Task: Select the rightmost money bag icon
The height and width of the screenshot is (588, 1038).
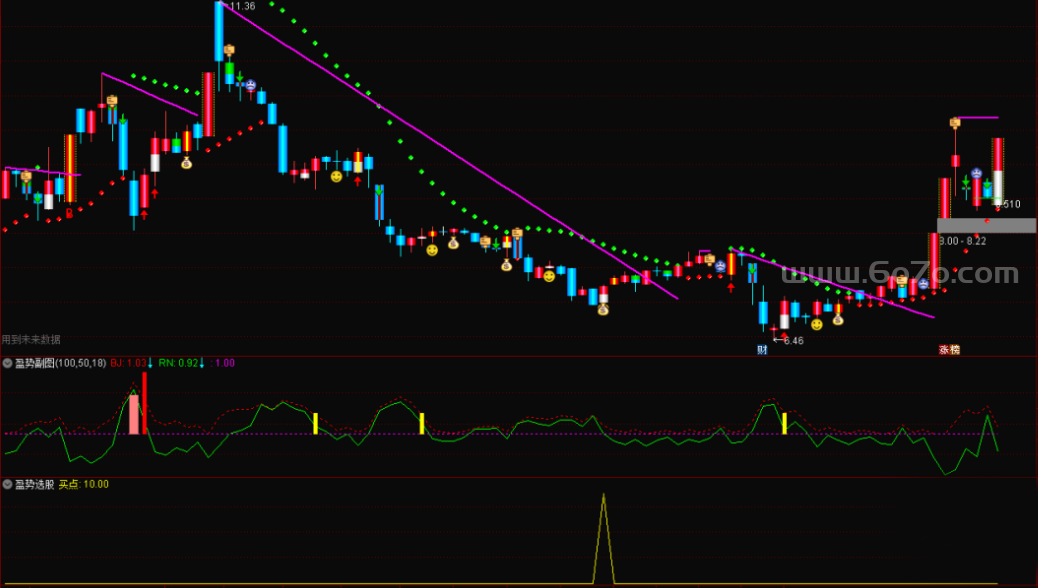Action: (x=838, y=319)
